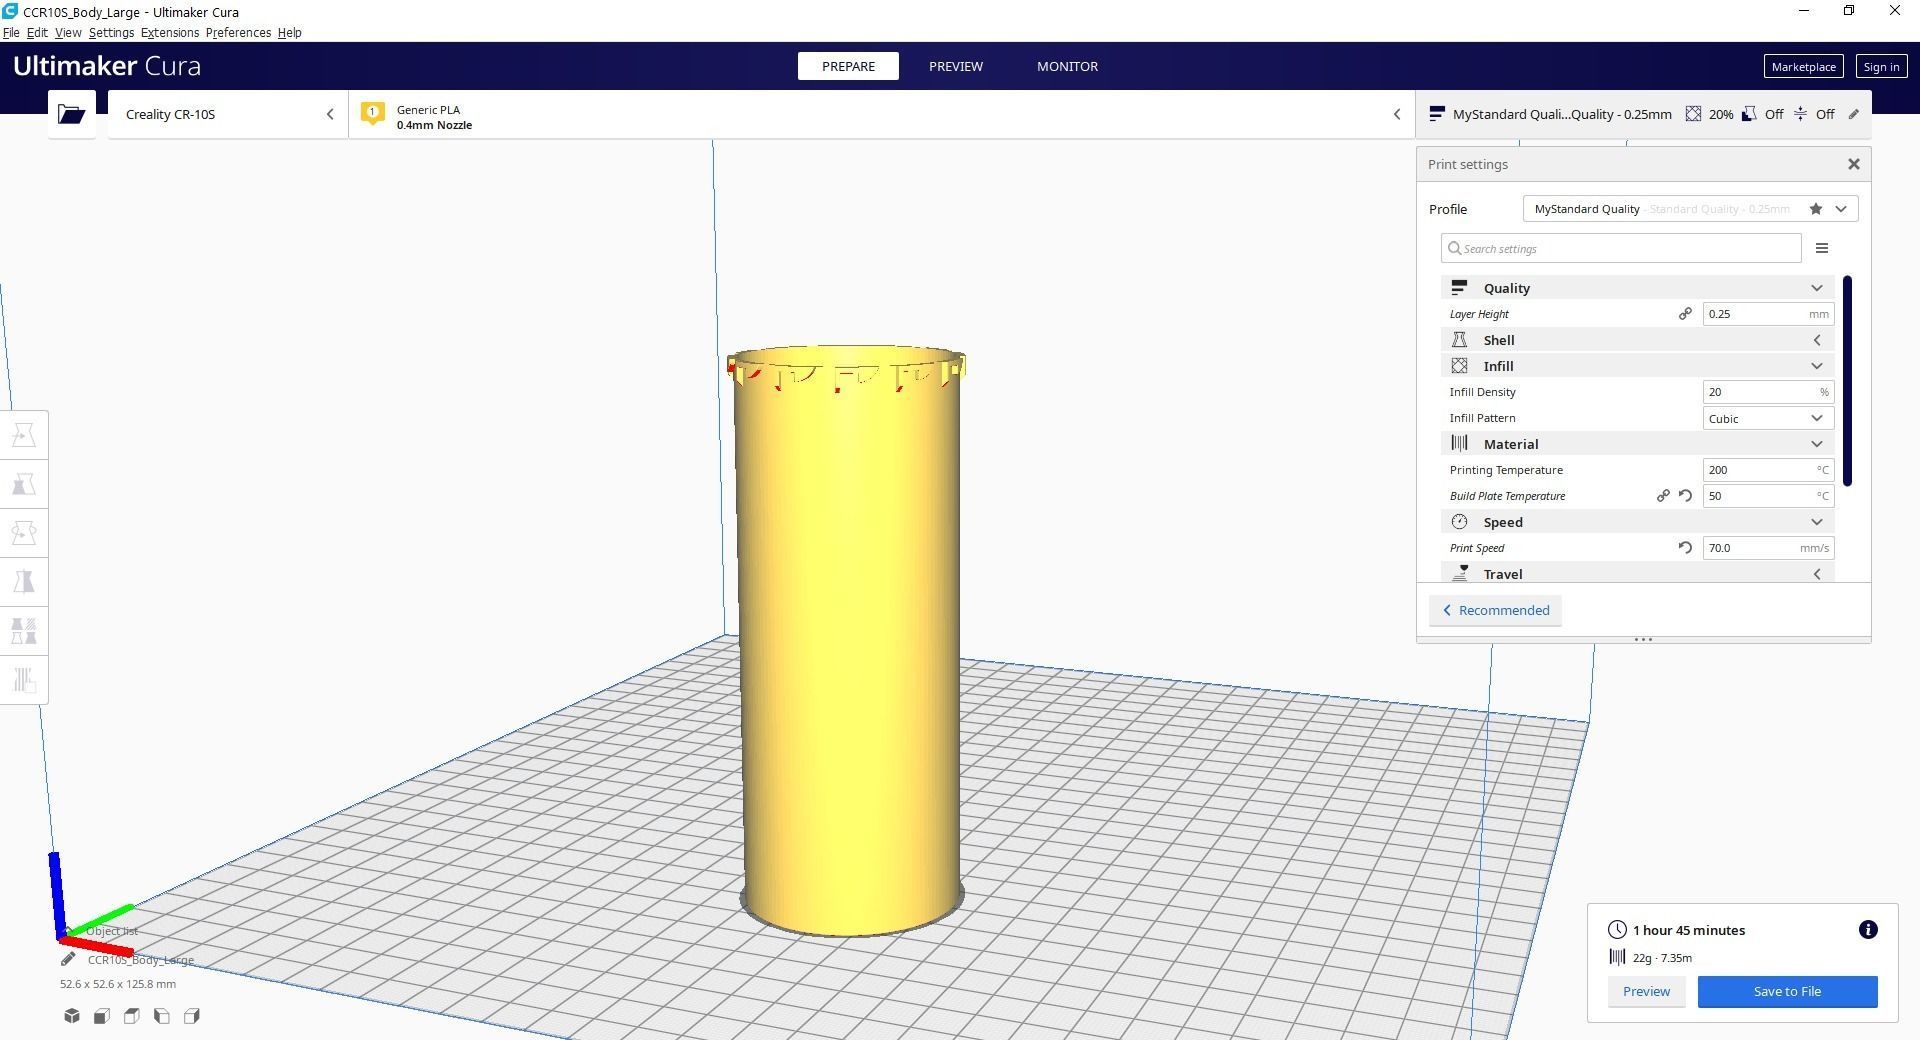Click the Printing Temperature value field
1920x1040 pixels.
(x=1768, y=470)
